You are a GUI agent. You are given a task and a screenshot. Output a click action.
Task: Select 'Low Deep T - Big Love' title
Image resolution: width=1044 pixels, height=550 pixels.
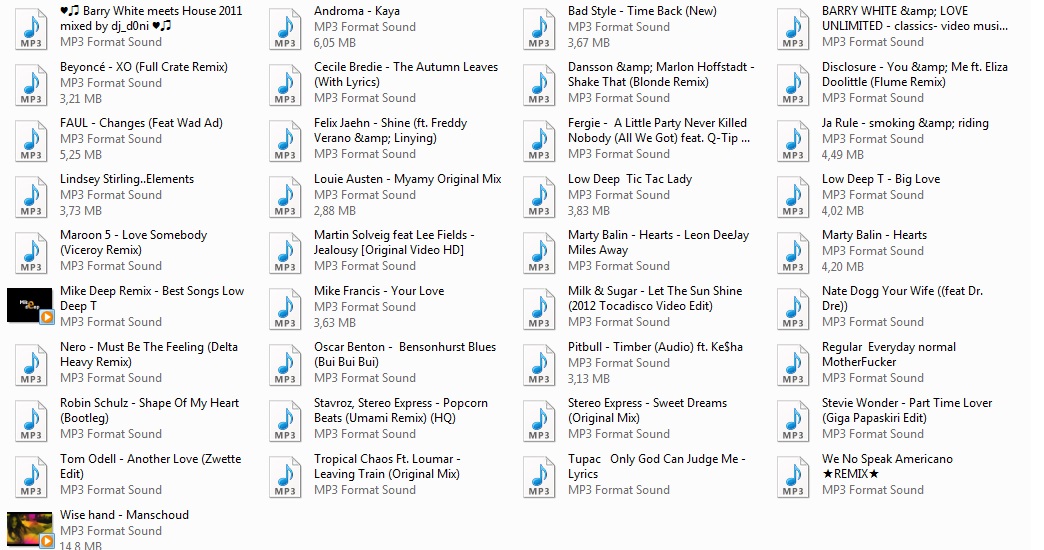click(881, 179)
